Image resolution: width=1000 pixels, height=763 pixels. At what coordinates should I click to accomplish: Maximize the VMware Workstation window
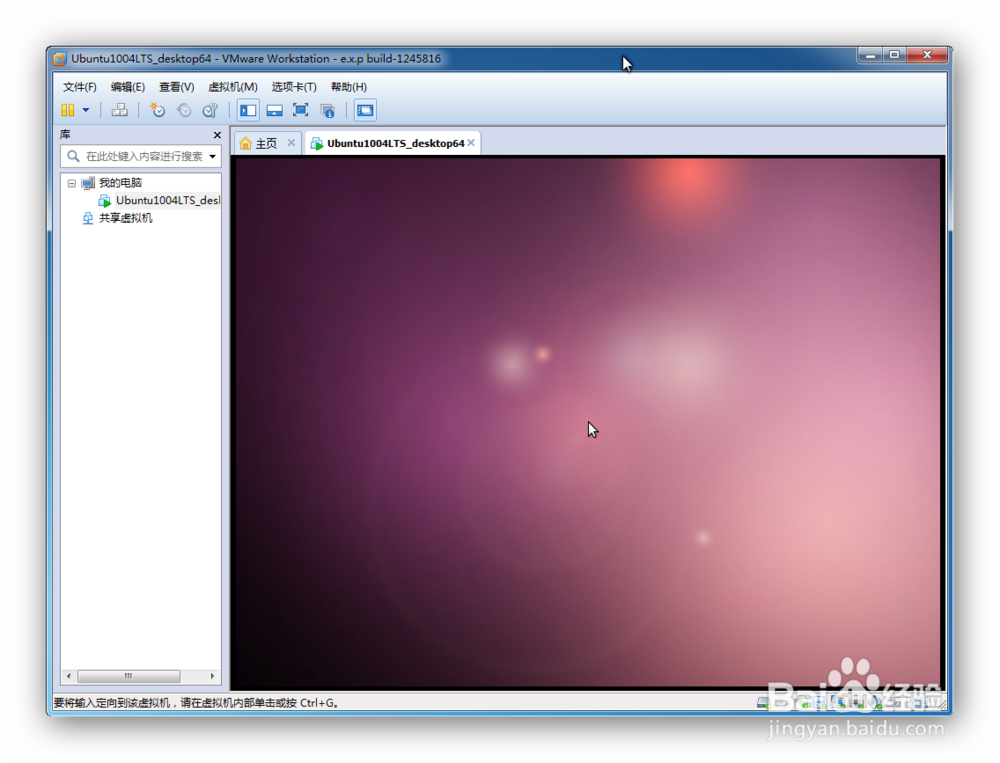tap(894, 56)
